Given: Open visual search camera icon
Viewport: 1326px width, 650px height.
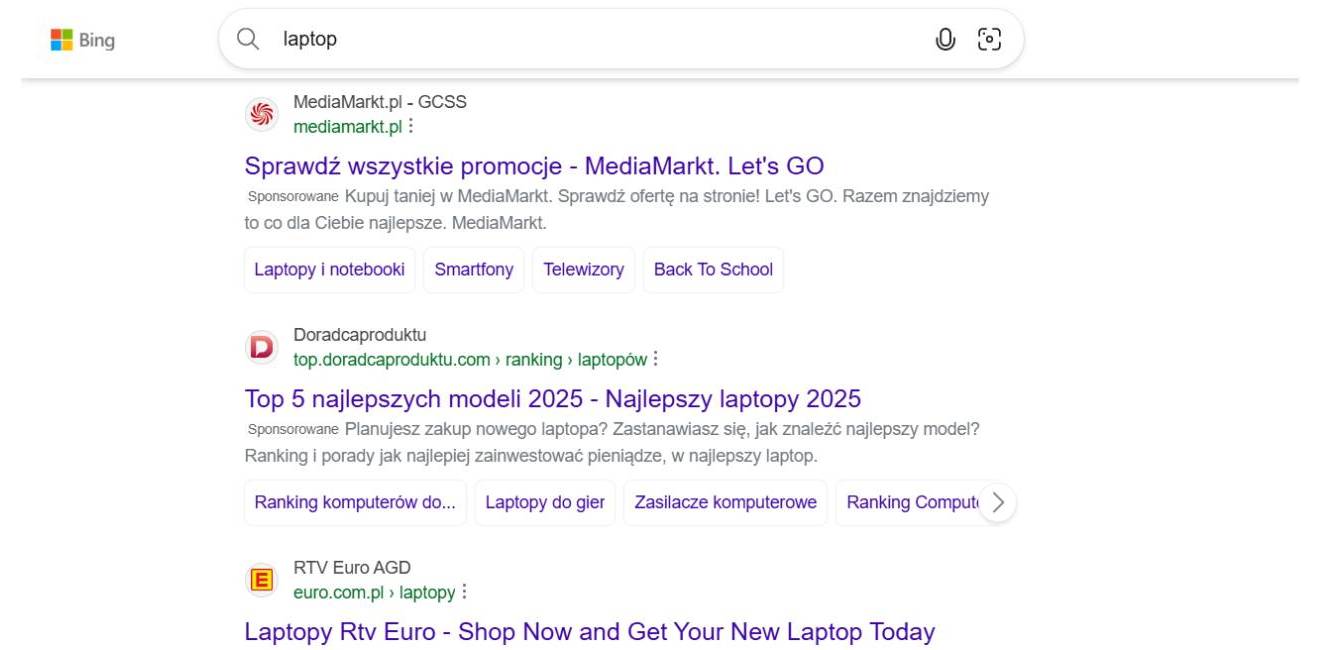Looking at the screenshot, I should pos(989,39).
